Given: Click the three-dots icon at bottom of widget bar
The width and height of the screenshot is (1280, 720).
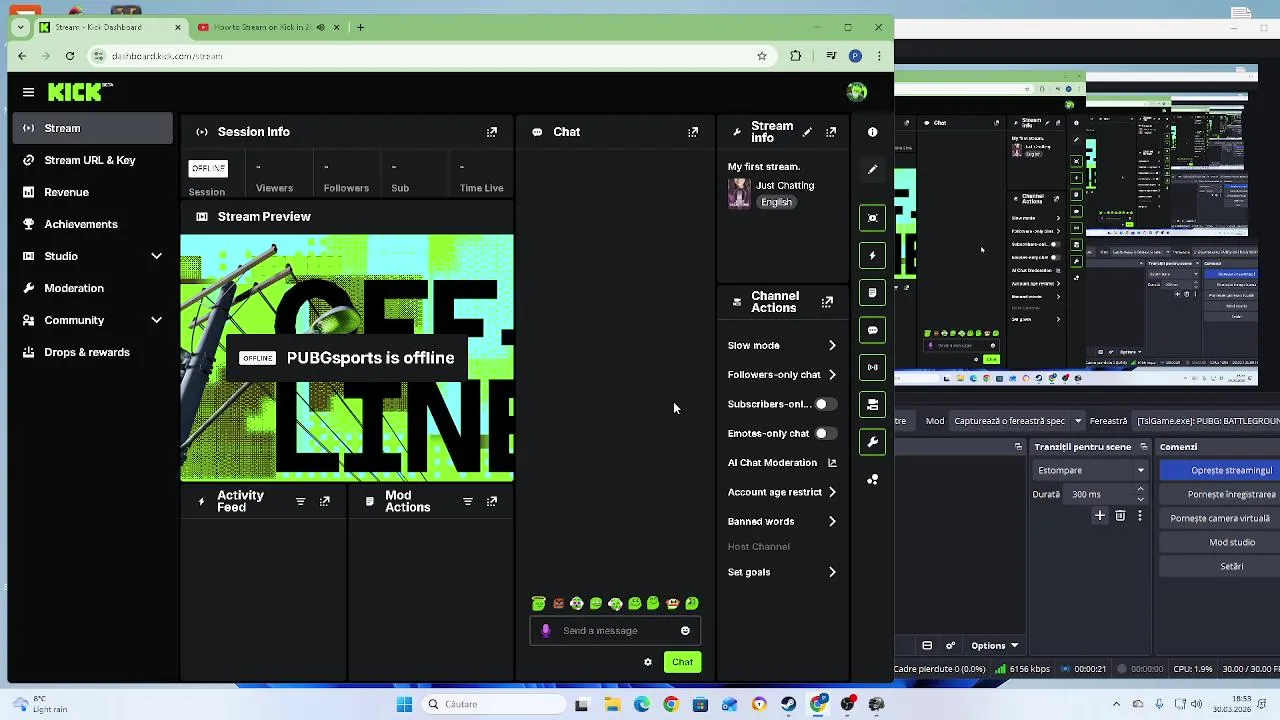Looking at the screenshot, I should coord(873,480).
